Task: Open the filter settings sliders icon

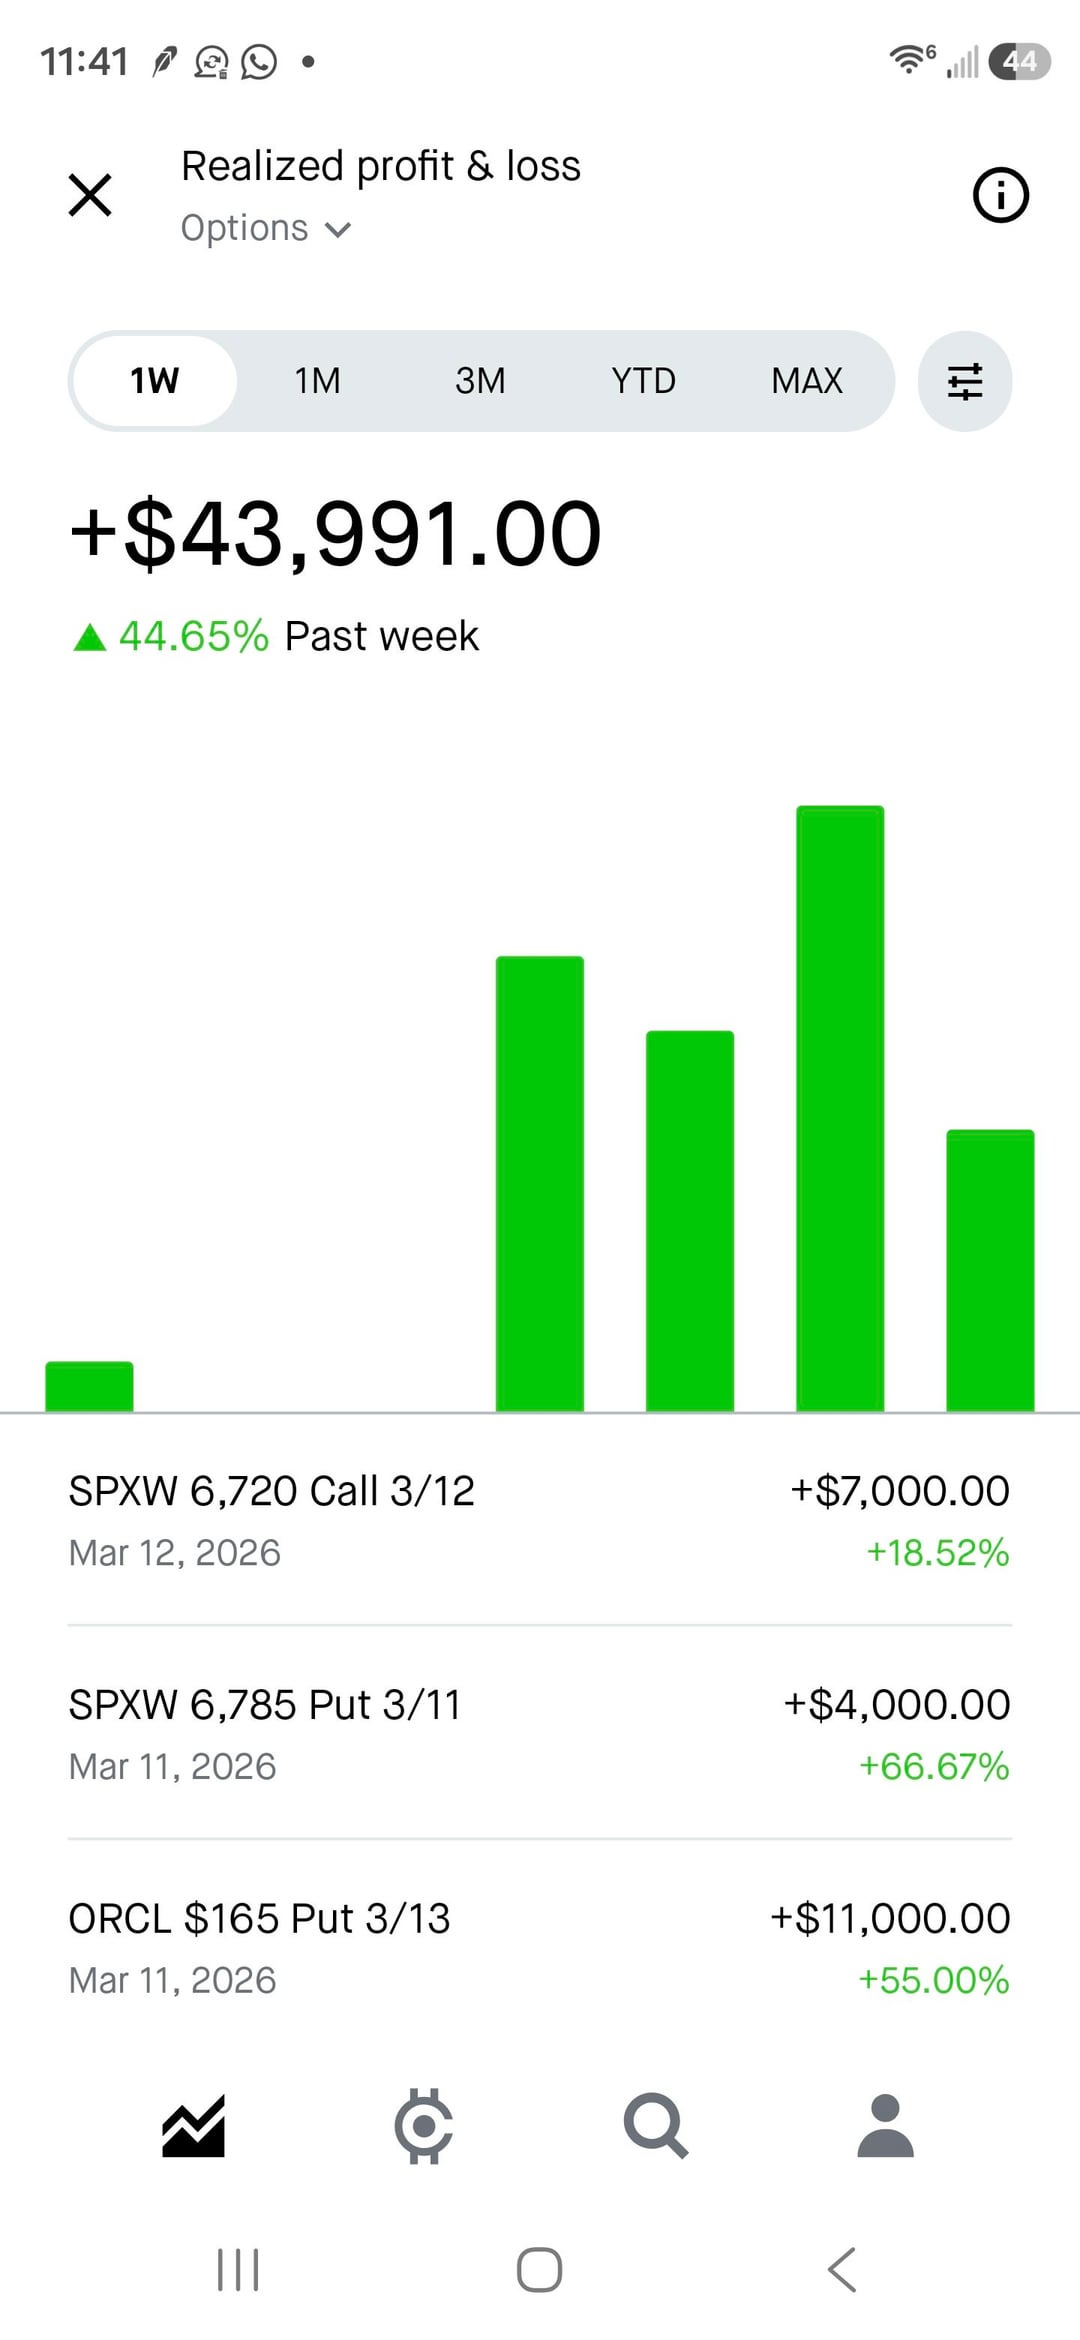Action: (x=965, y=381)
